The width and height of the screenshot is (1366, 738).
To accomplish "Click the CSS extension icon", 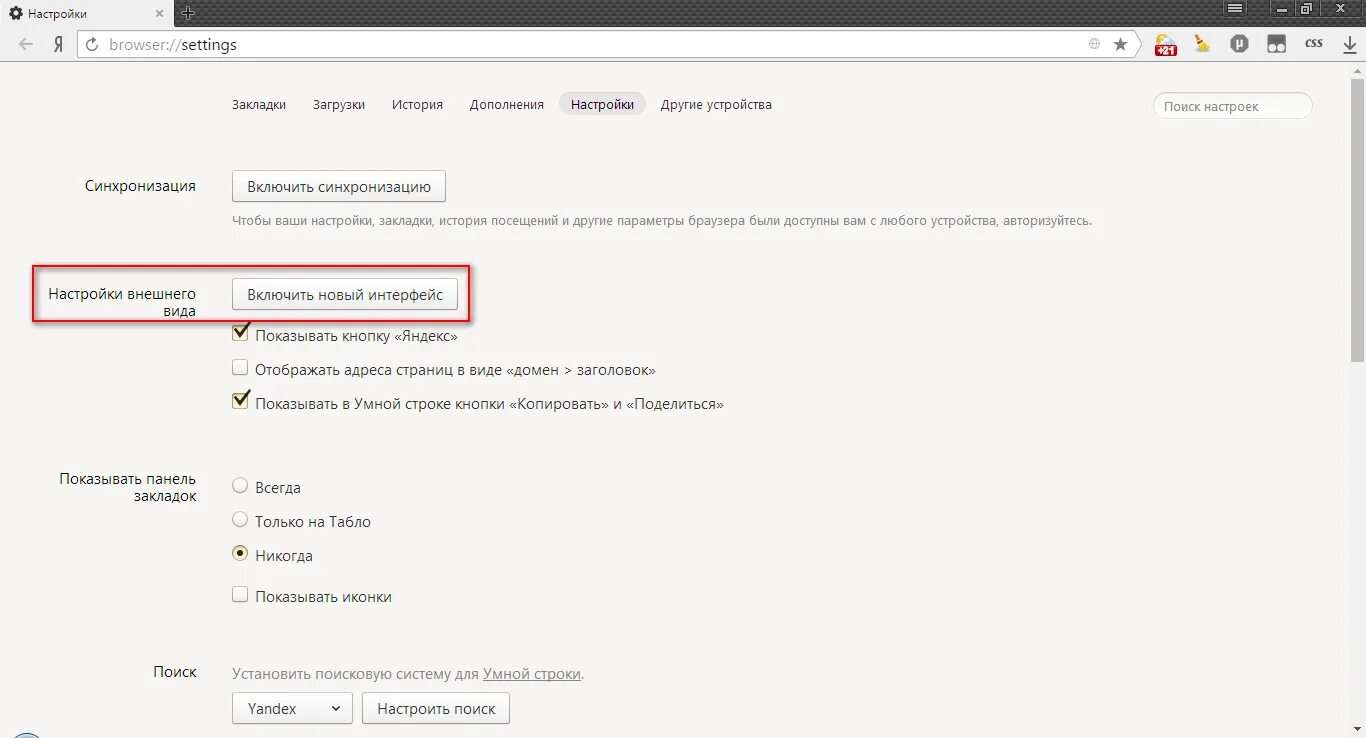I will pos(1313,44).
